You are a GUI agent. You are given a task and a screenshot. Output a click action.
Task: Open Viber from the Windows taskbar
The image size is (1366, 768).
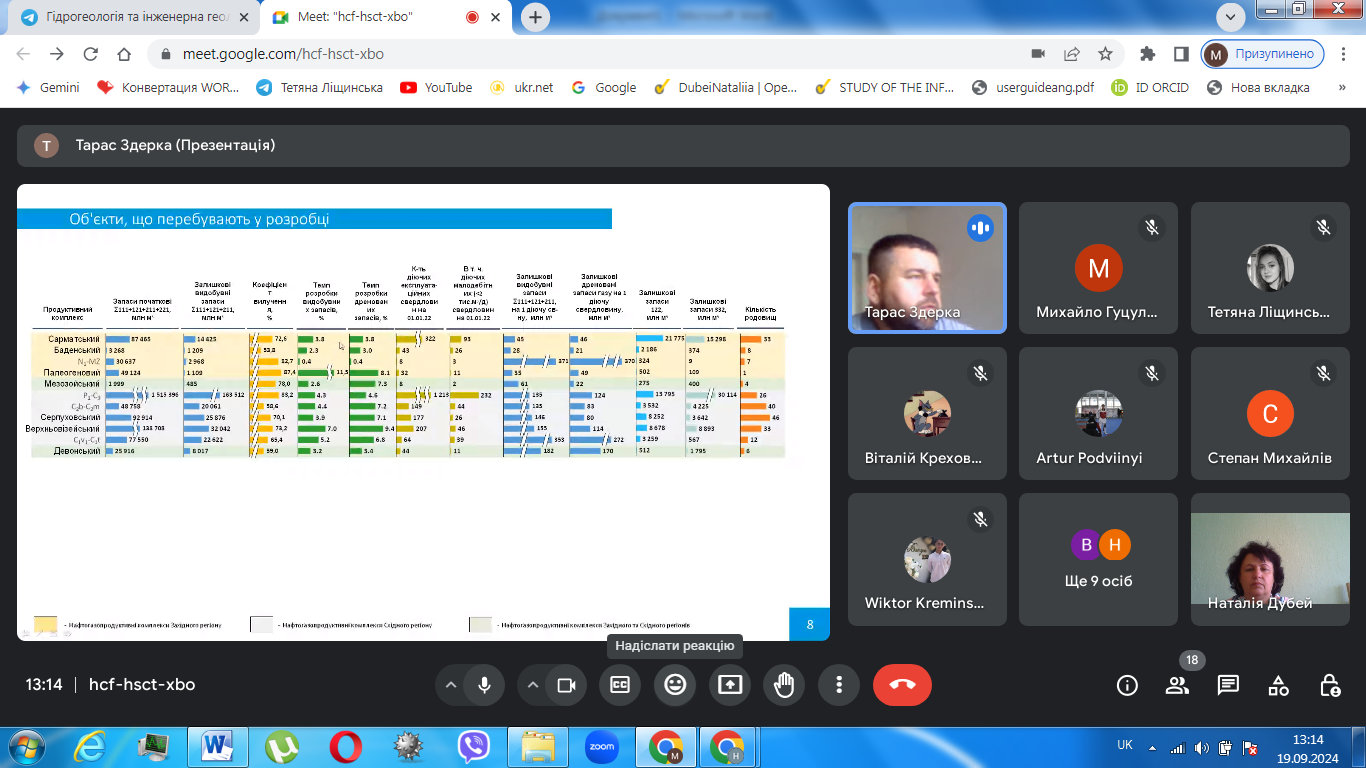pos(473,746)
